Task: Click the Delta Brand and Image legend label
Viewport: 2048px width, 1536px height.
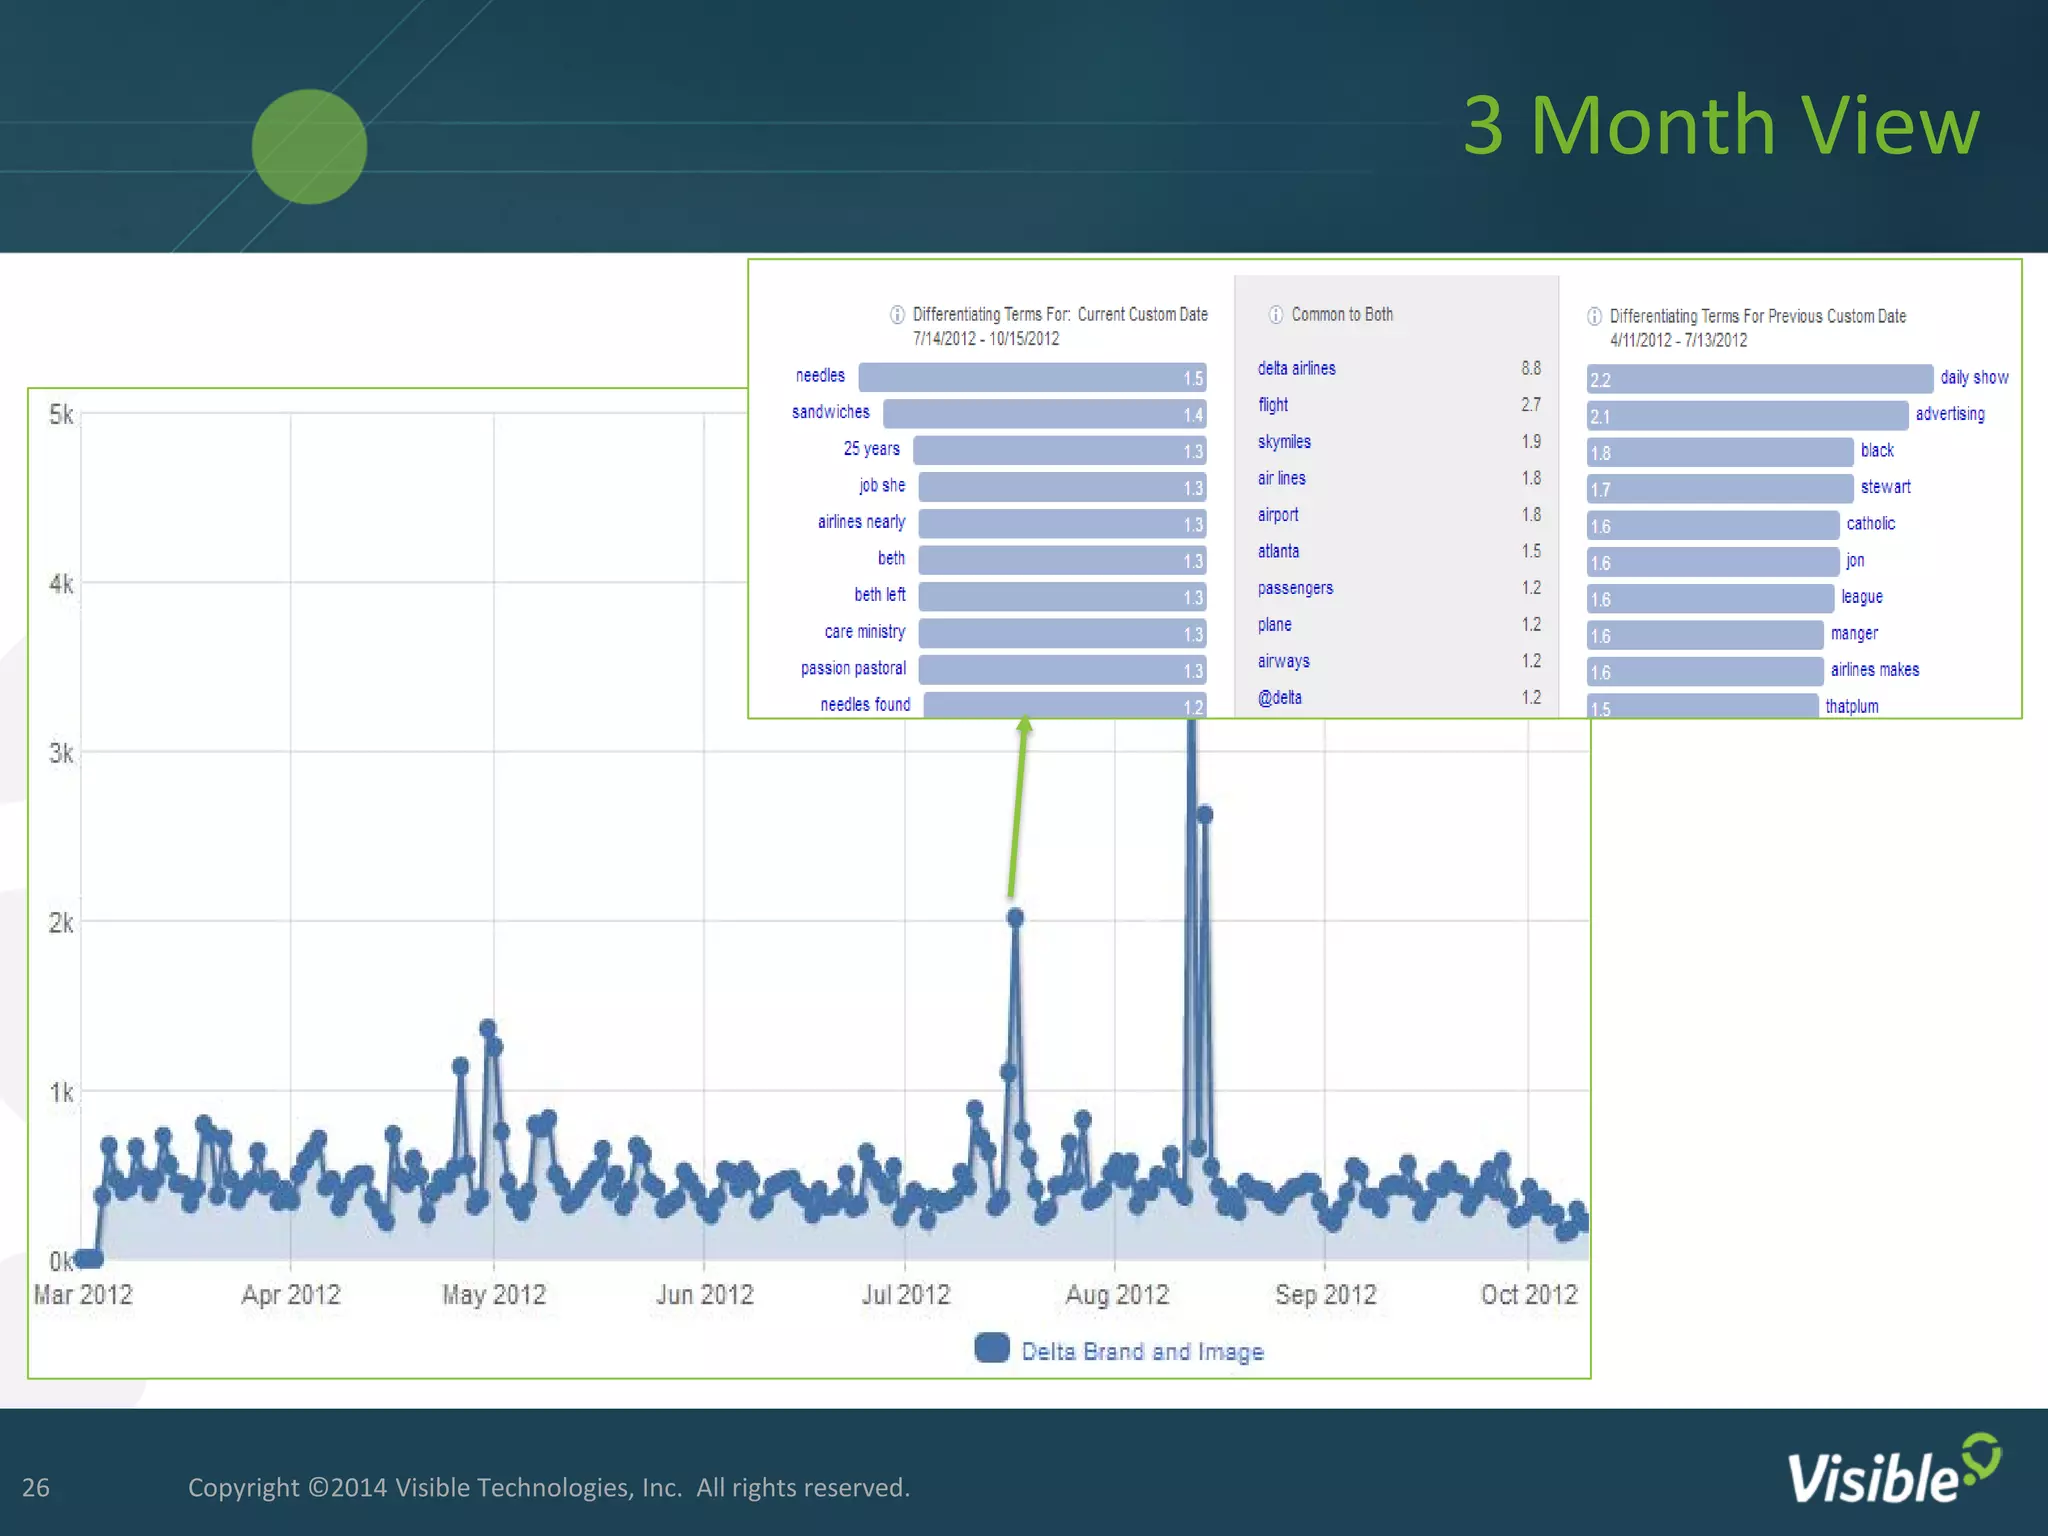Action: (1142, 1351)
